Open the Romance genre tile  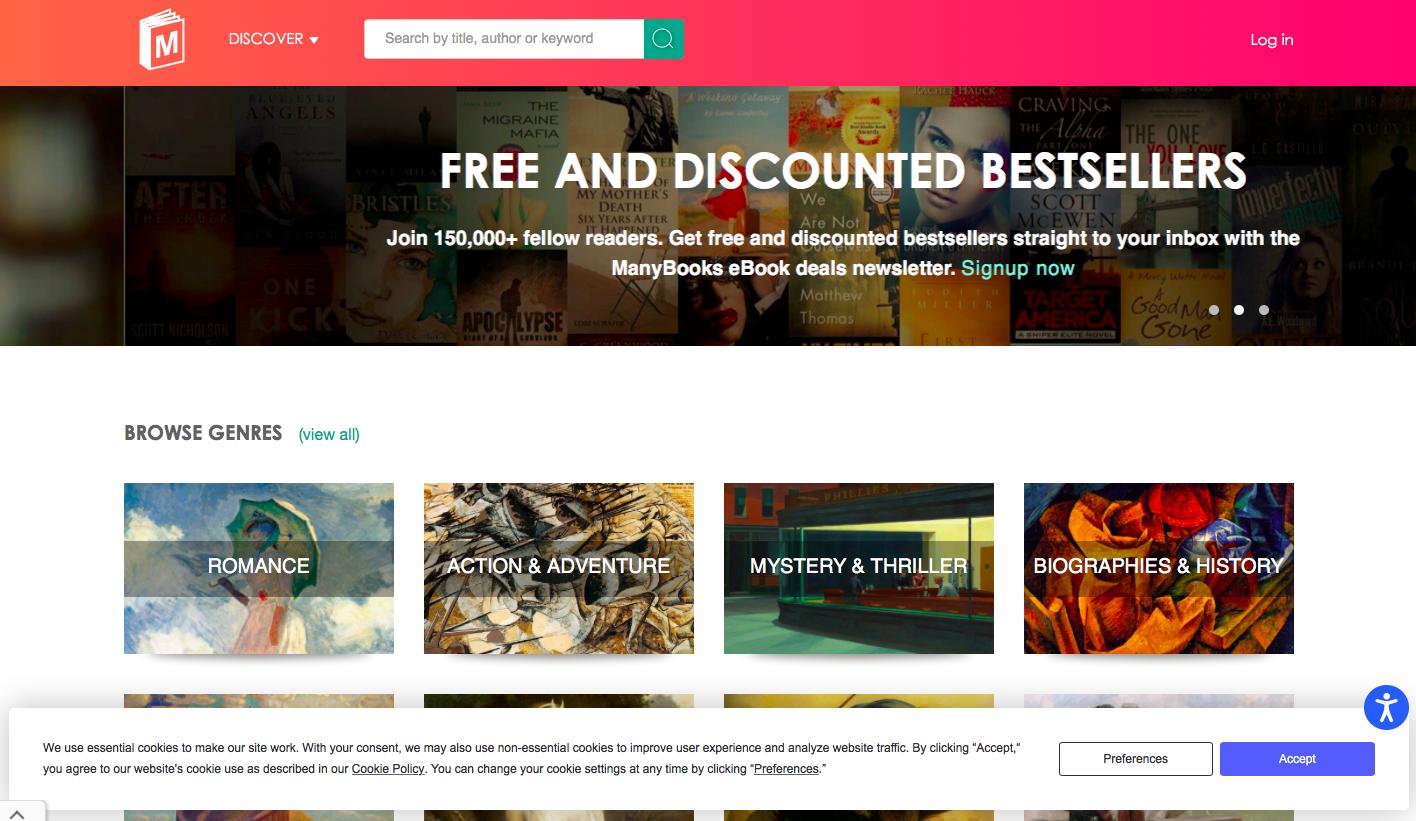[259, 568]
